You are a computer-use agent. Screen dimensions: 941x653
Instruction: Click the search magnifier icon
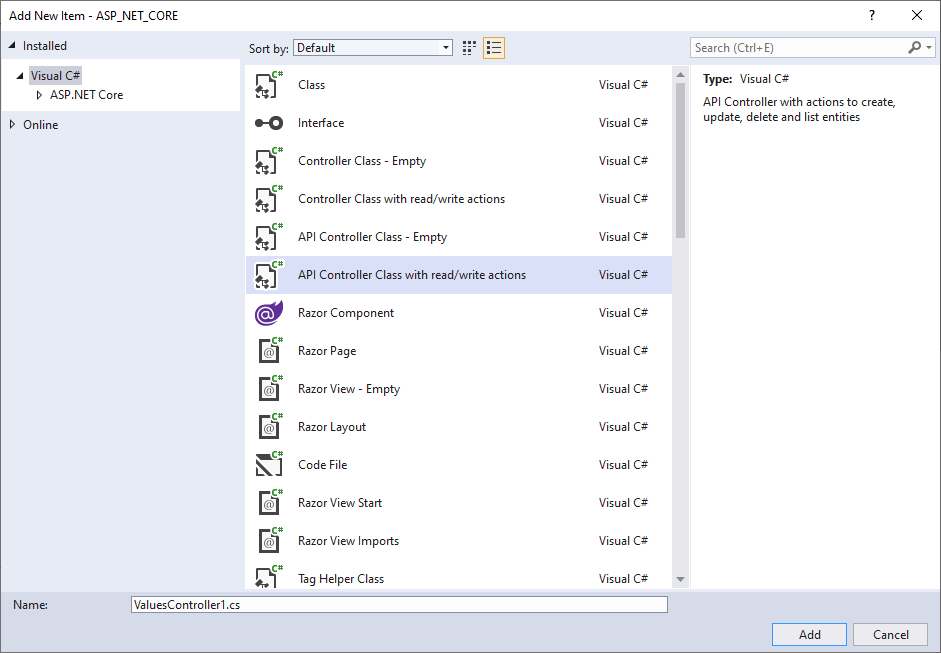(915, 47)
